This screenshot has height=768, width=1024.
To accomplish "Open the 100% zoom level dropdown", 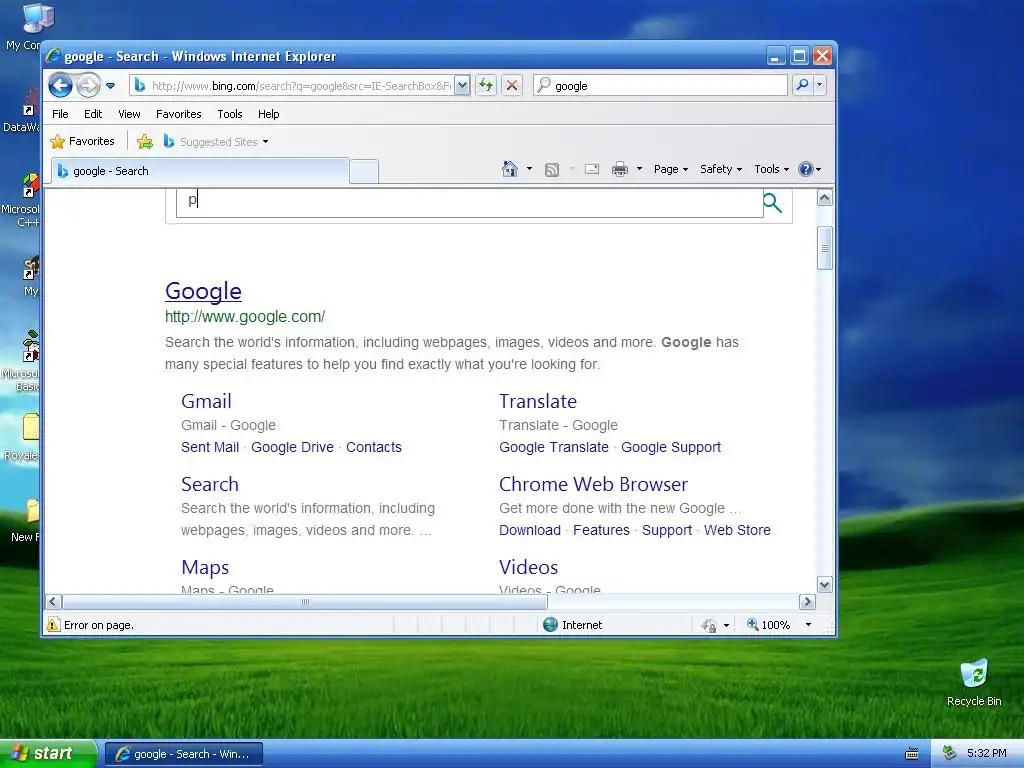I will 808,625.
